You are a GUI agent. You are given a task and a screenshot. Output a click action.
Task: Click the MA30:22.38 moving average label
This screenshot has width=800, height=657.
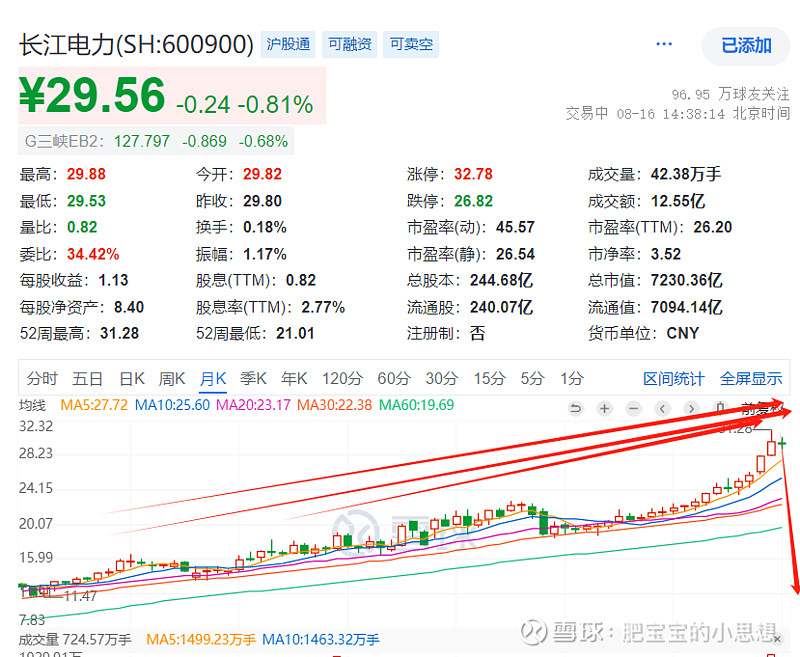coord(335,405)
